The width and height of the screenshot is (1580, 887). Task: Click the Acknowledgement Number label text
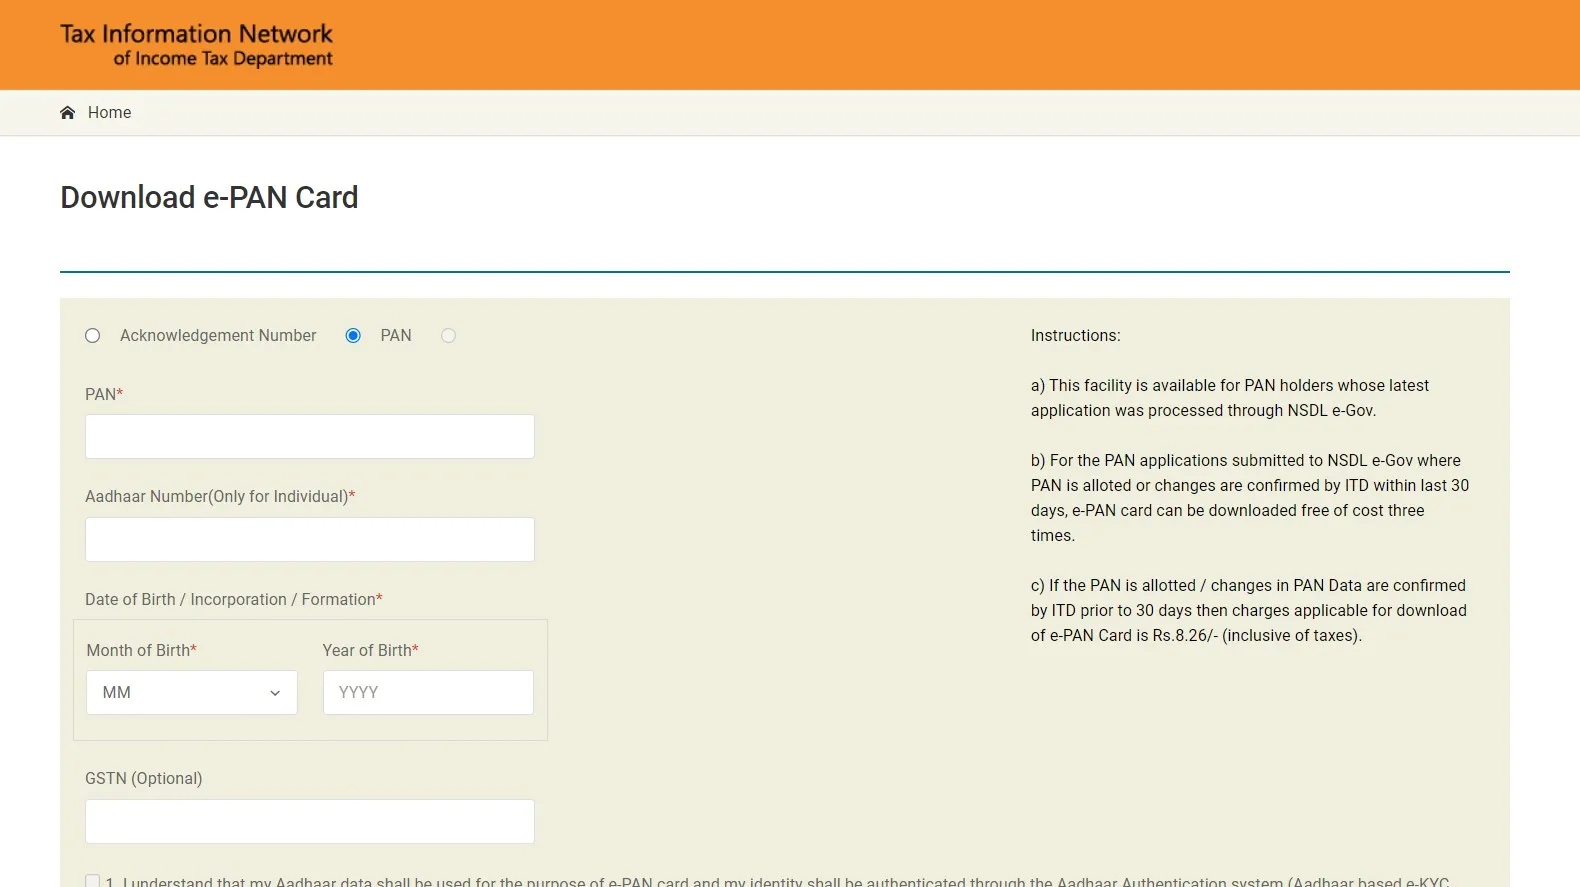coord(218,336)
